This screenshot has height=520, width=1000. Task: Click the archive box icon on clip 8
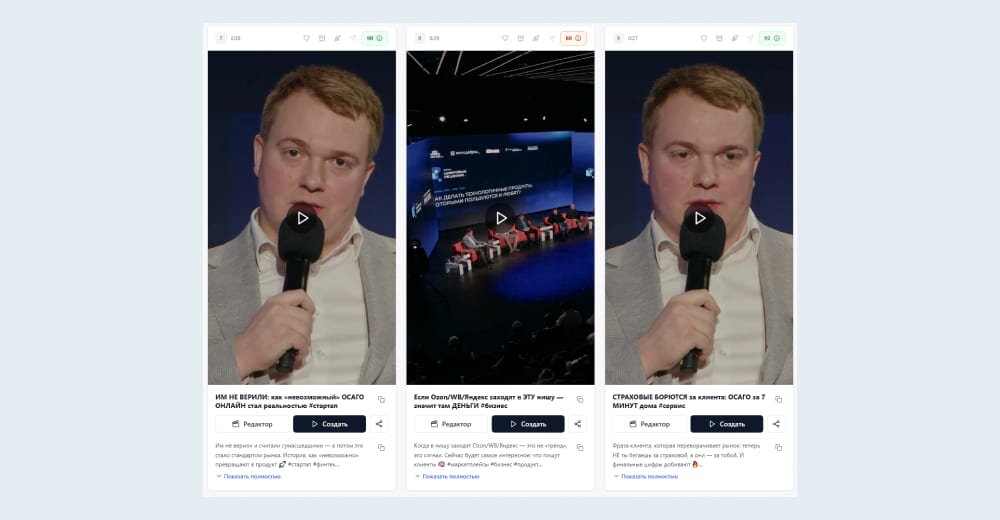[x=520, y=38]
